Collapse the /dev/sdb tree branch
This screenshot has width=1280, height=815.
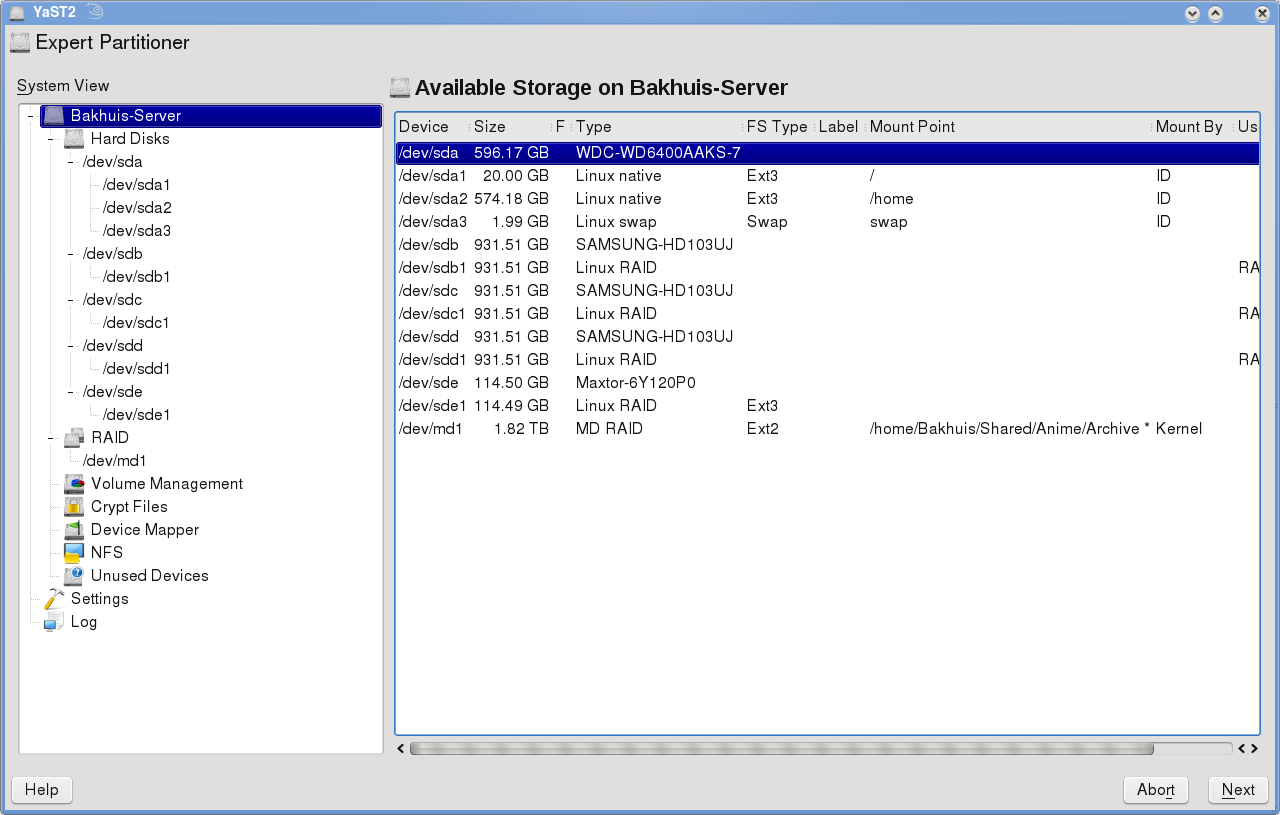[71, 254]
